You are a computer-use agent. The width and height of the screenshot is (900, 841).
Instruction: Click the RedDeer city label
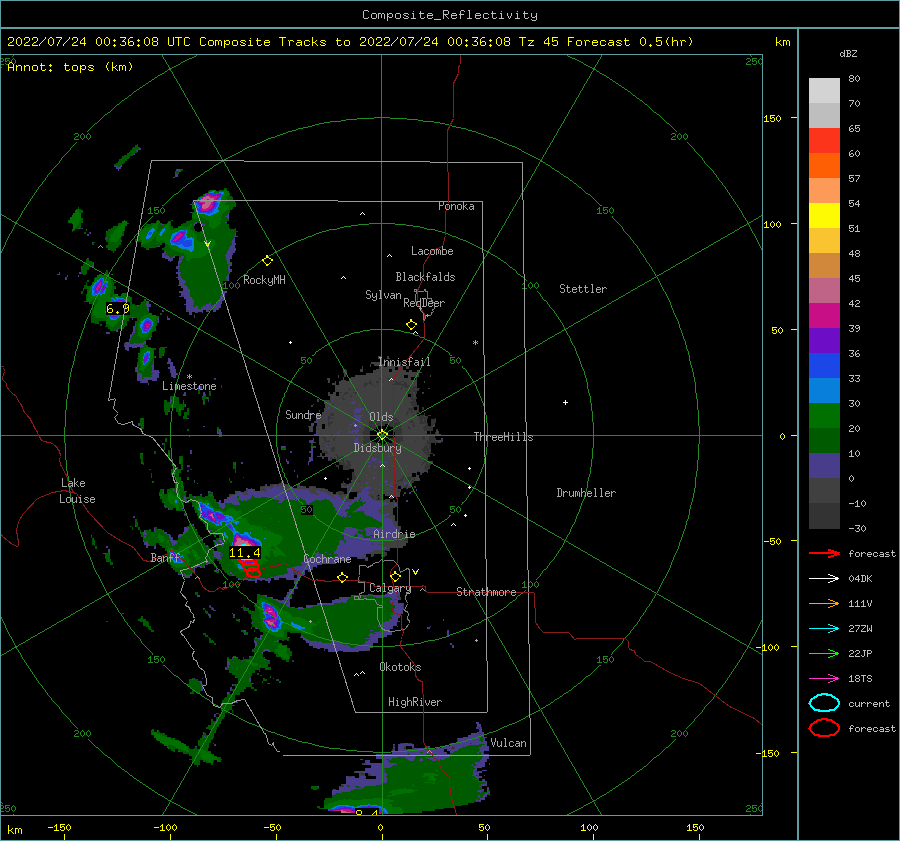424,303
